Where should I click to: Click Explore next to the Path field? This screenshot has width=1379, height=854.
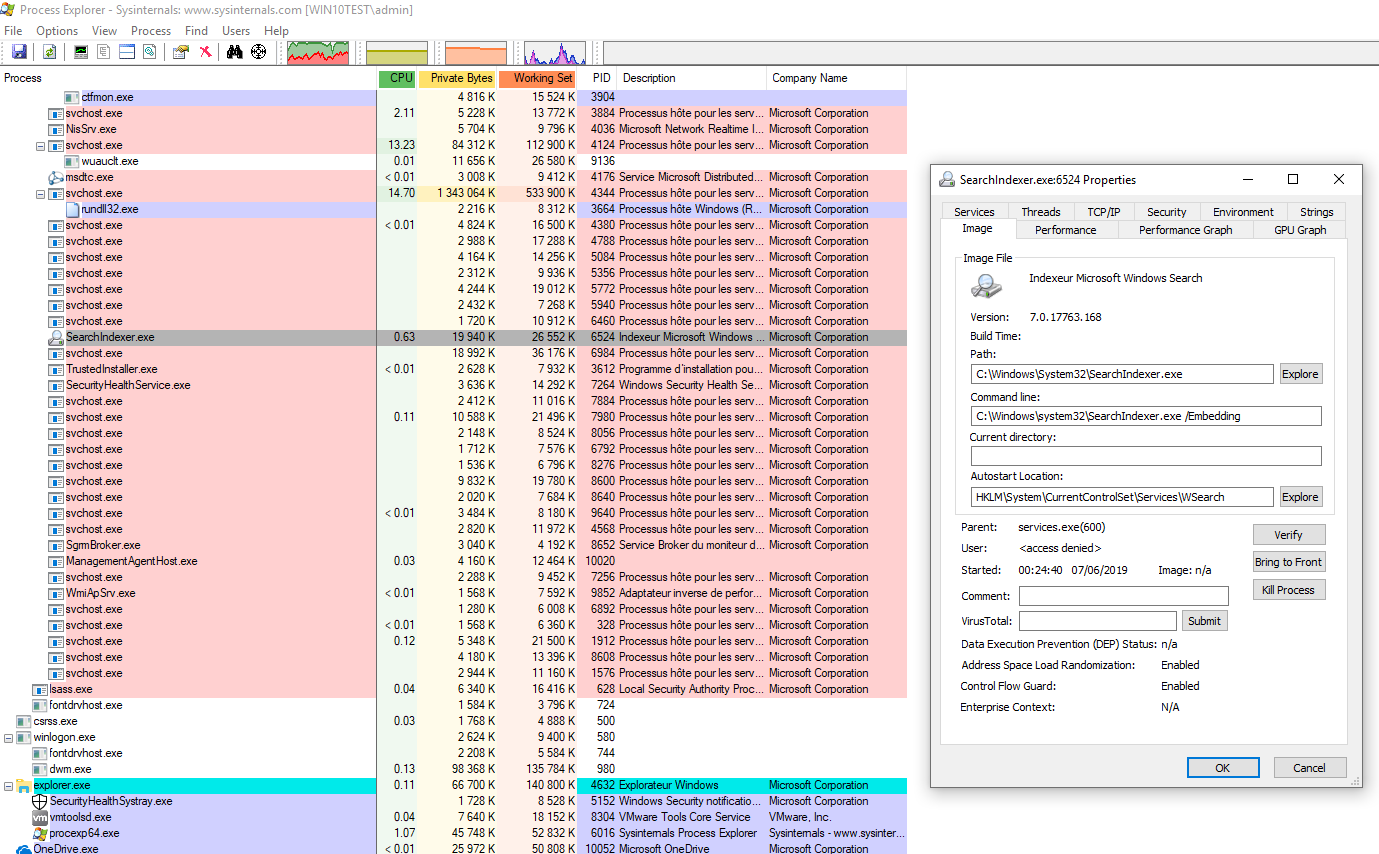pos(1300,374)
